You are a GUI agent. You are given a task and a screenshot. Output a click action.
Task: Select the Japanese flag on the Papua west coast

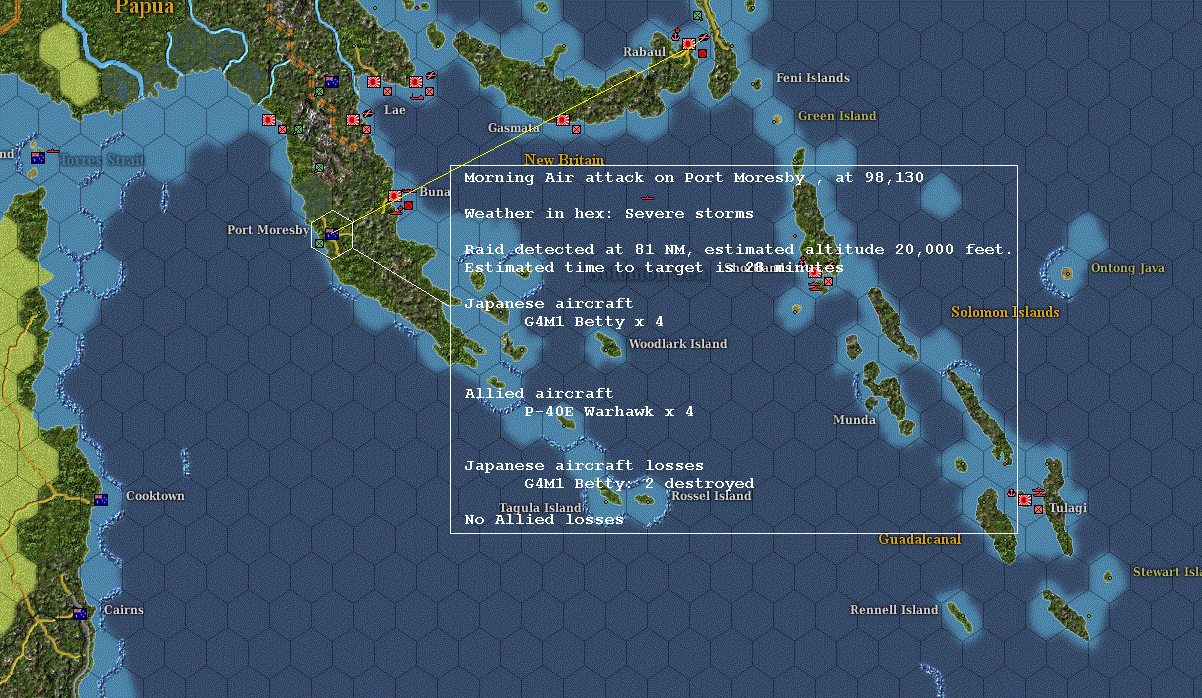[x=269, y=120]
